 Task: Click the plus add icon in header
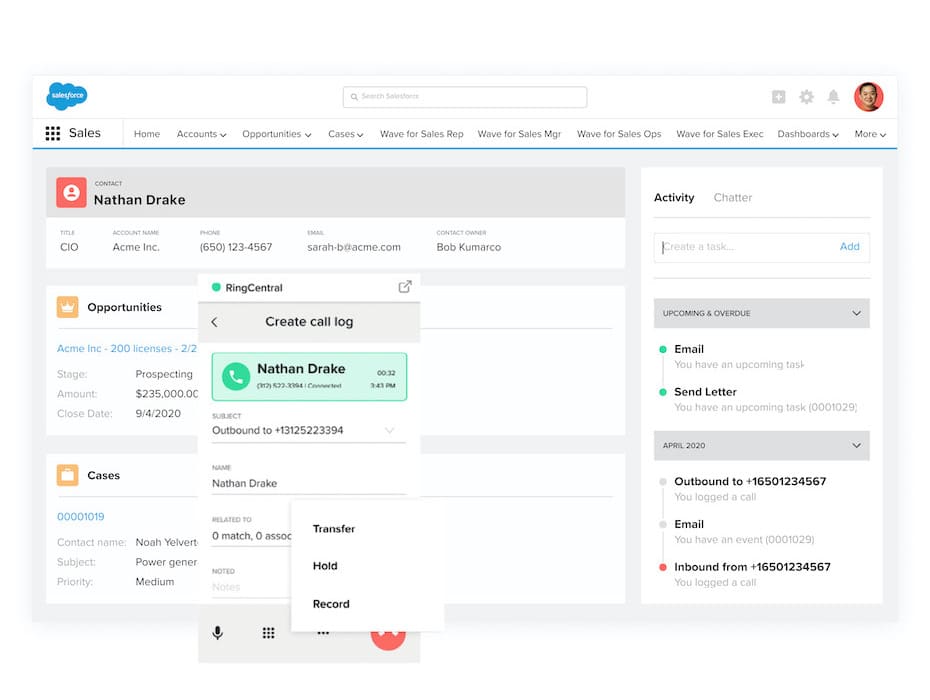point(778,97)
